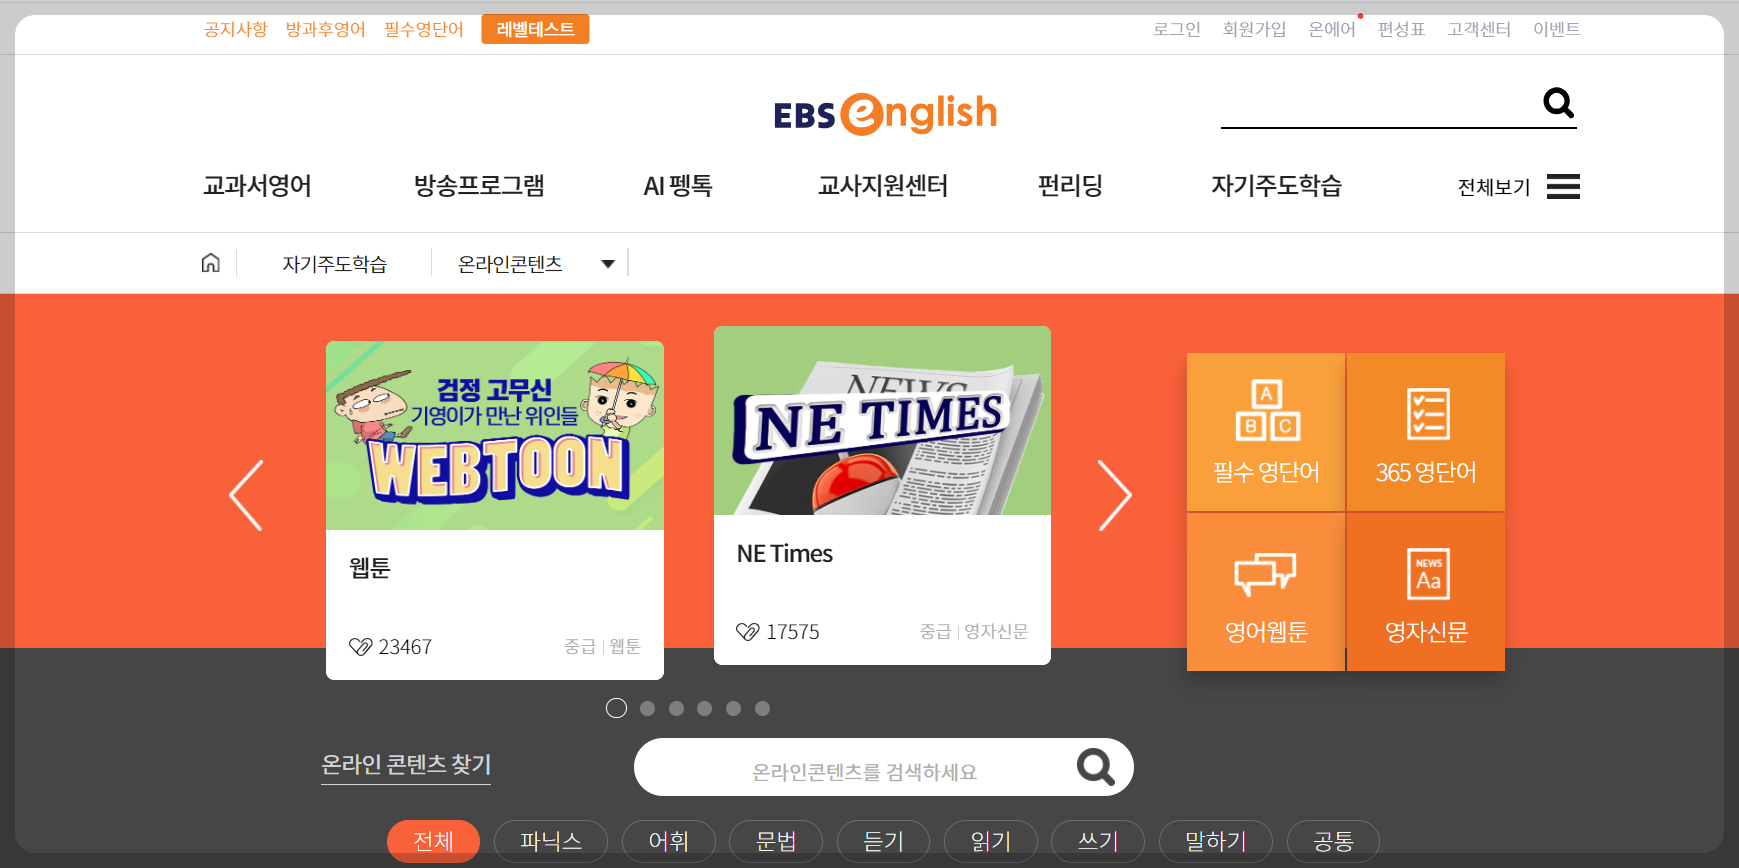The height and width of the screenshot is (868, 1739).
Task: Click the 회원가입 link
Action: (x=1254, y=29)
